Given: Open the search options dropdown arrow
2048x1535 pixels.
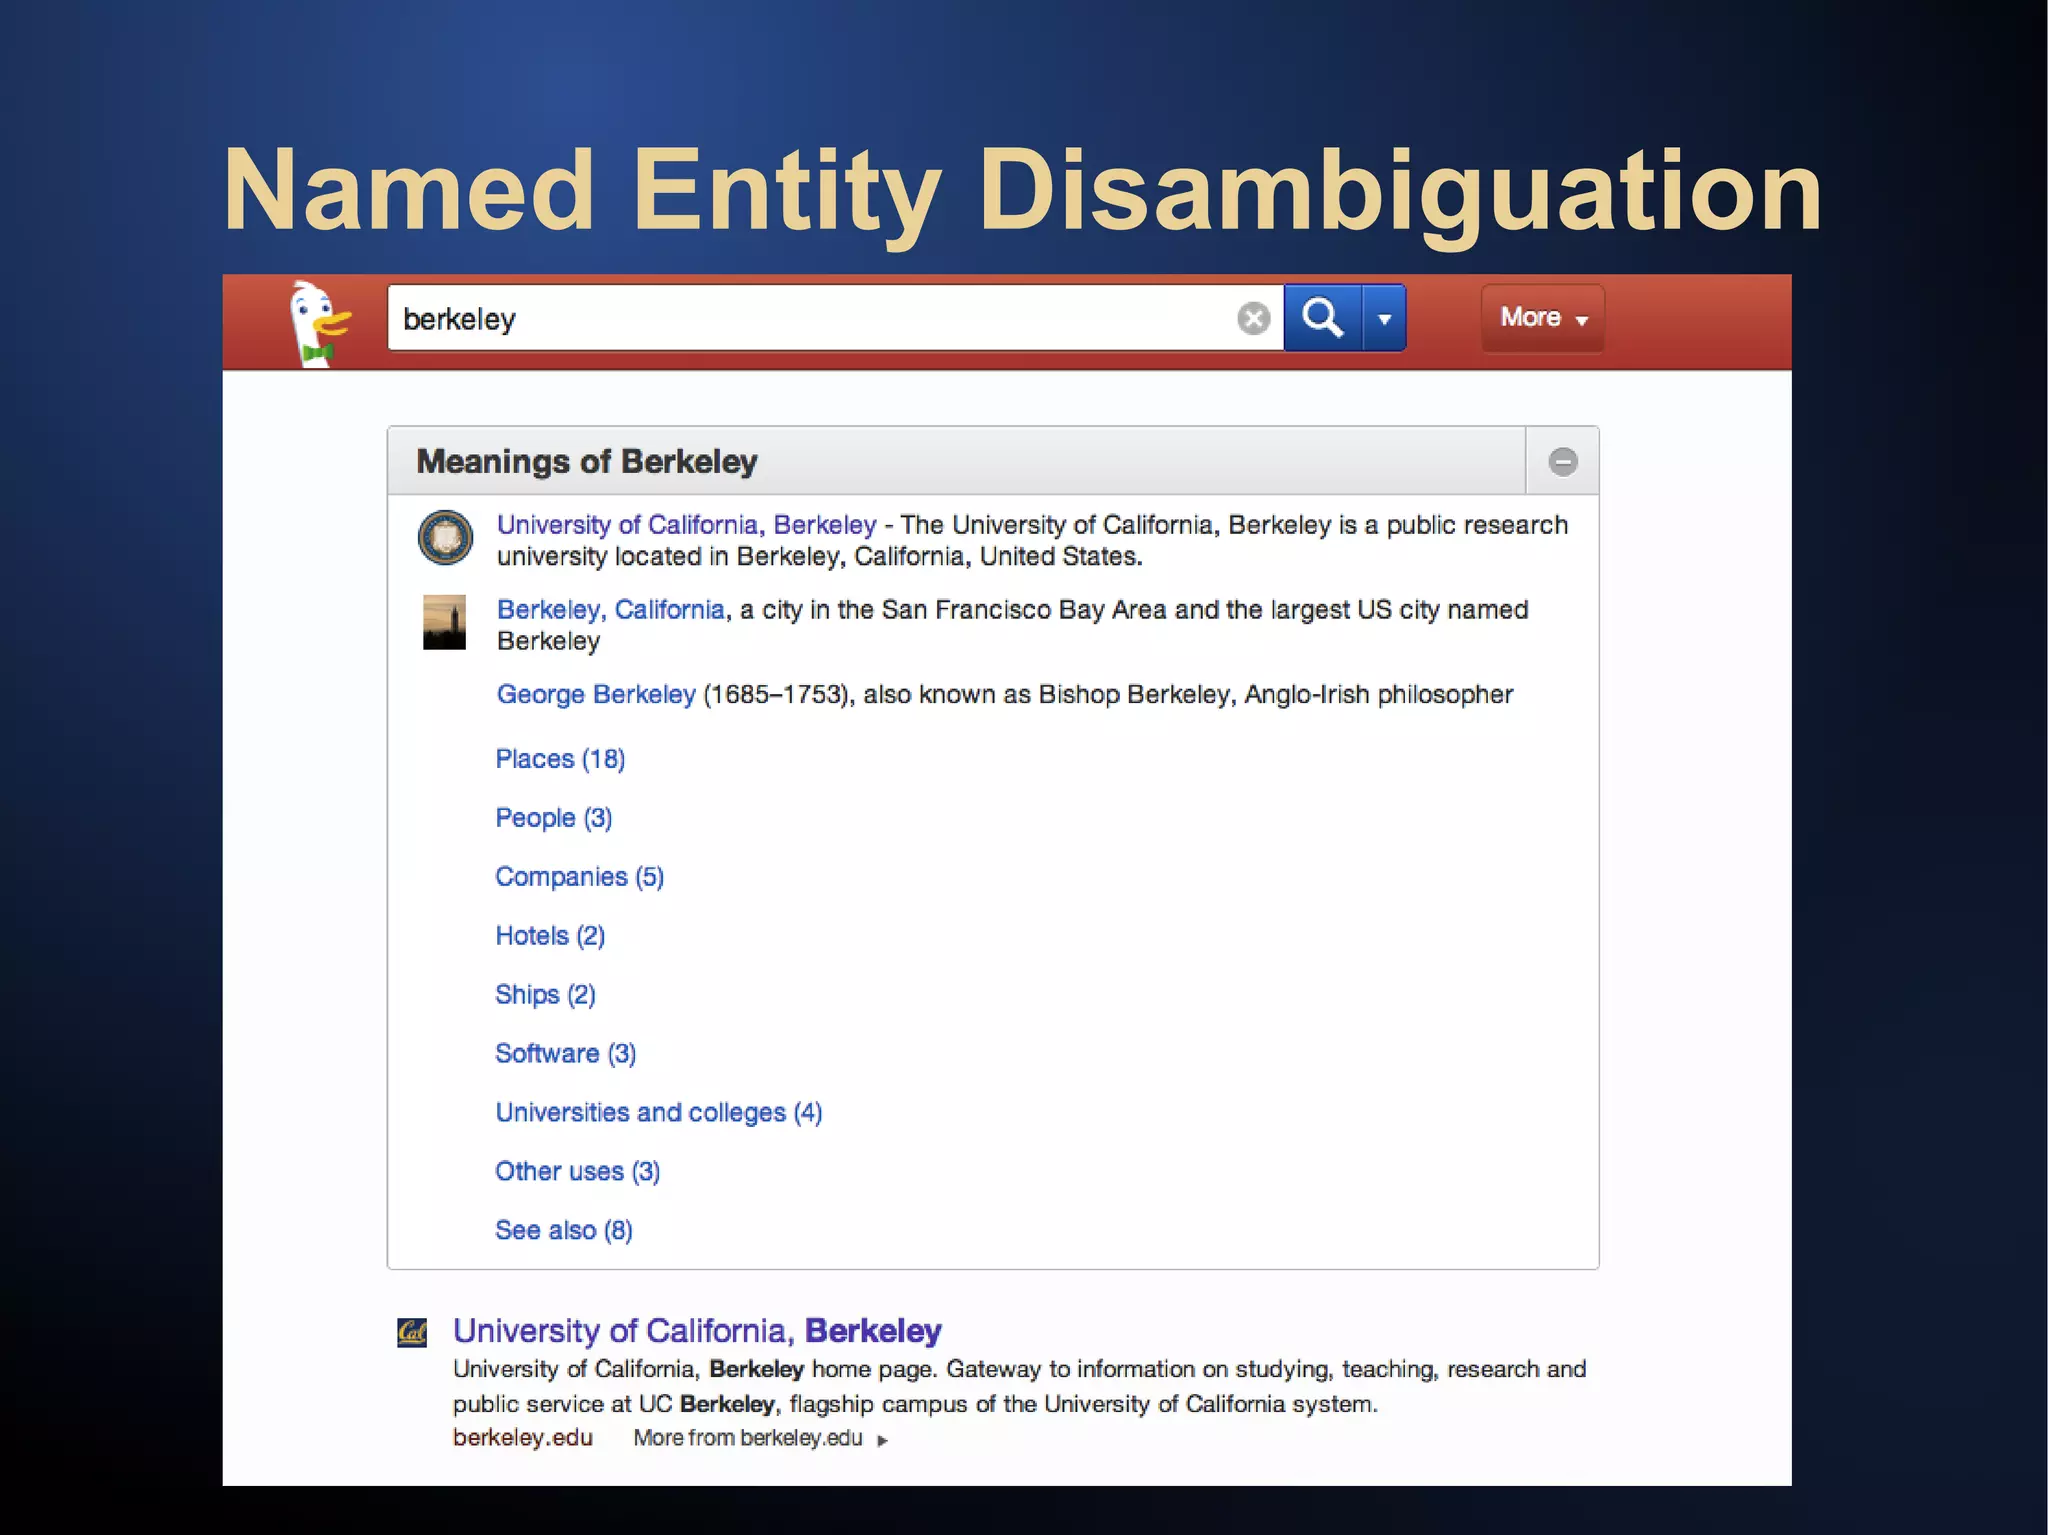Looking at the screenshot, I should pos(1385,319).
